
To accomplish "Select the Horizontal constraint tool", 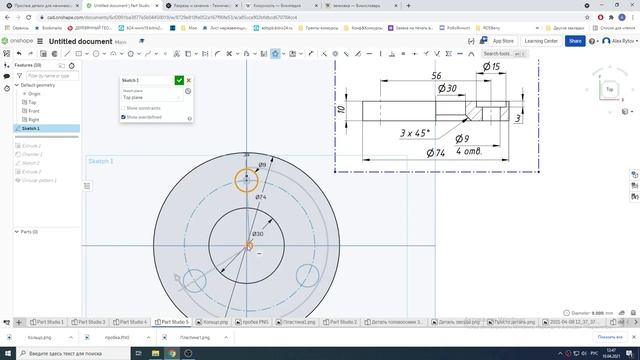I will point(369,53).
